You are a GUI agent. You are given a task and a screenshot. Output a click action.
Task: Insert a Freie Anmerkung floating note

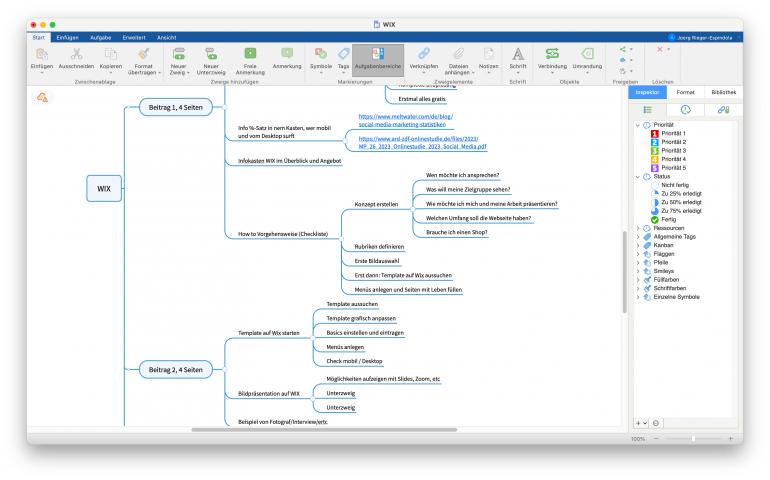pyautogui.click(x=250, y=53)
